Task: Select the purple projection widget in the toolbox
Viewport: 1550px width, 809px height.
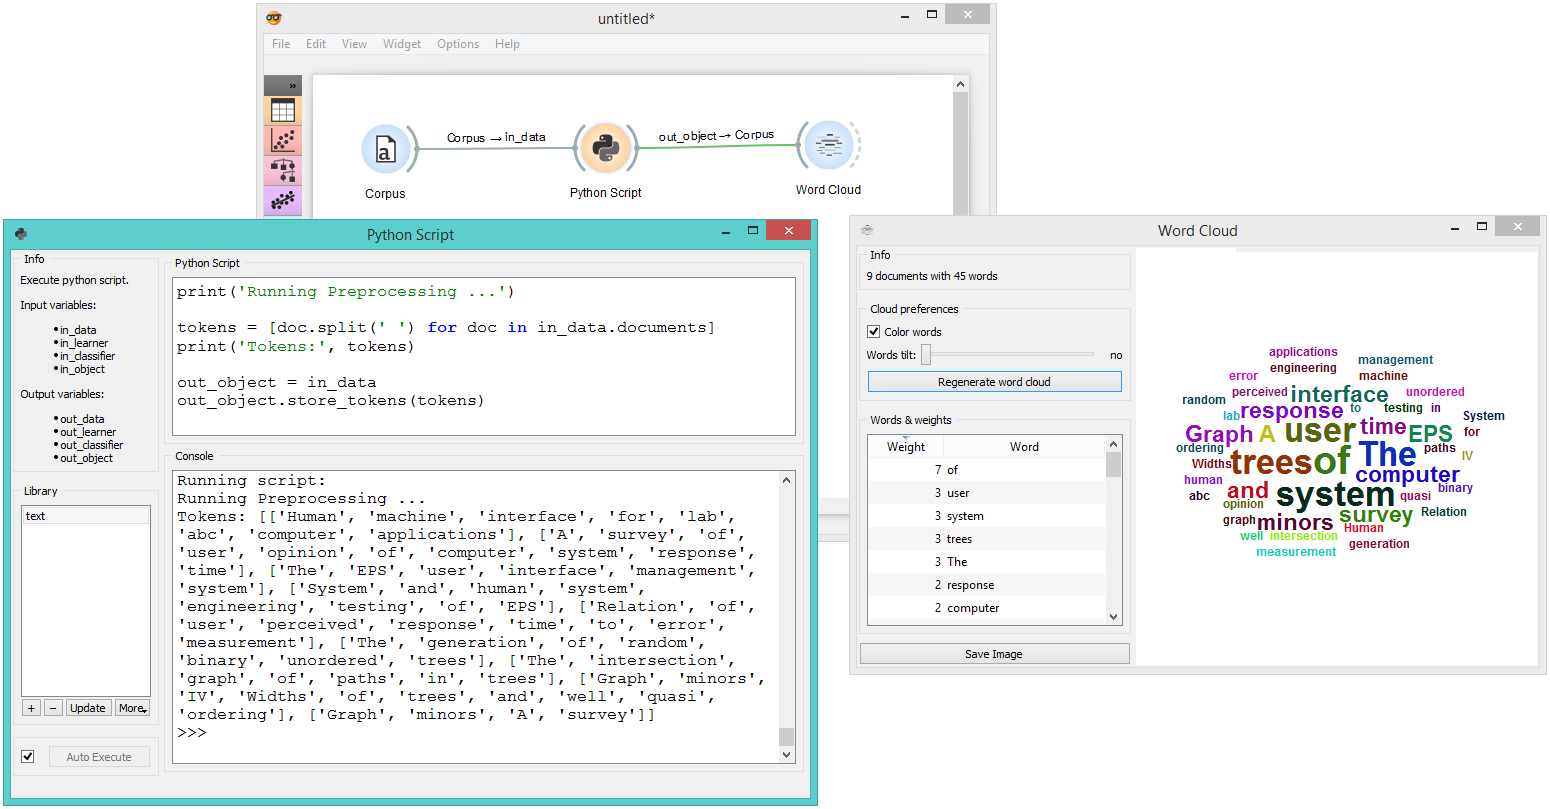Action: pyautogui.click(x=282, y=199)
